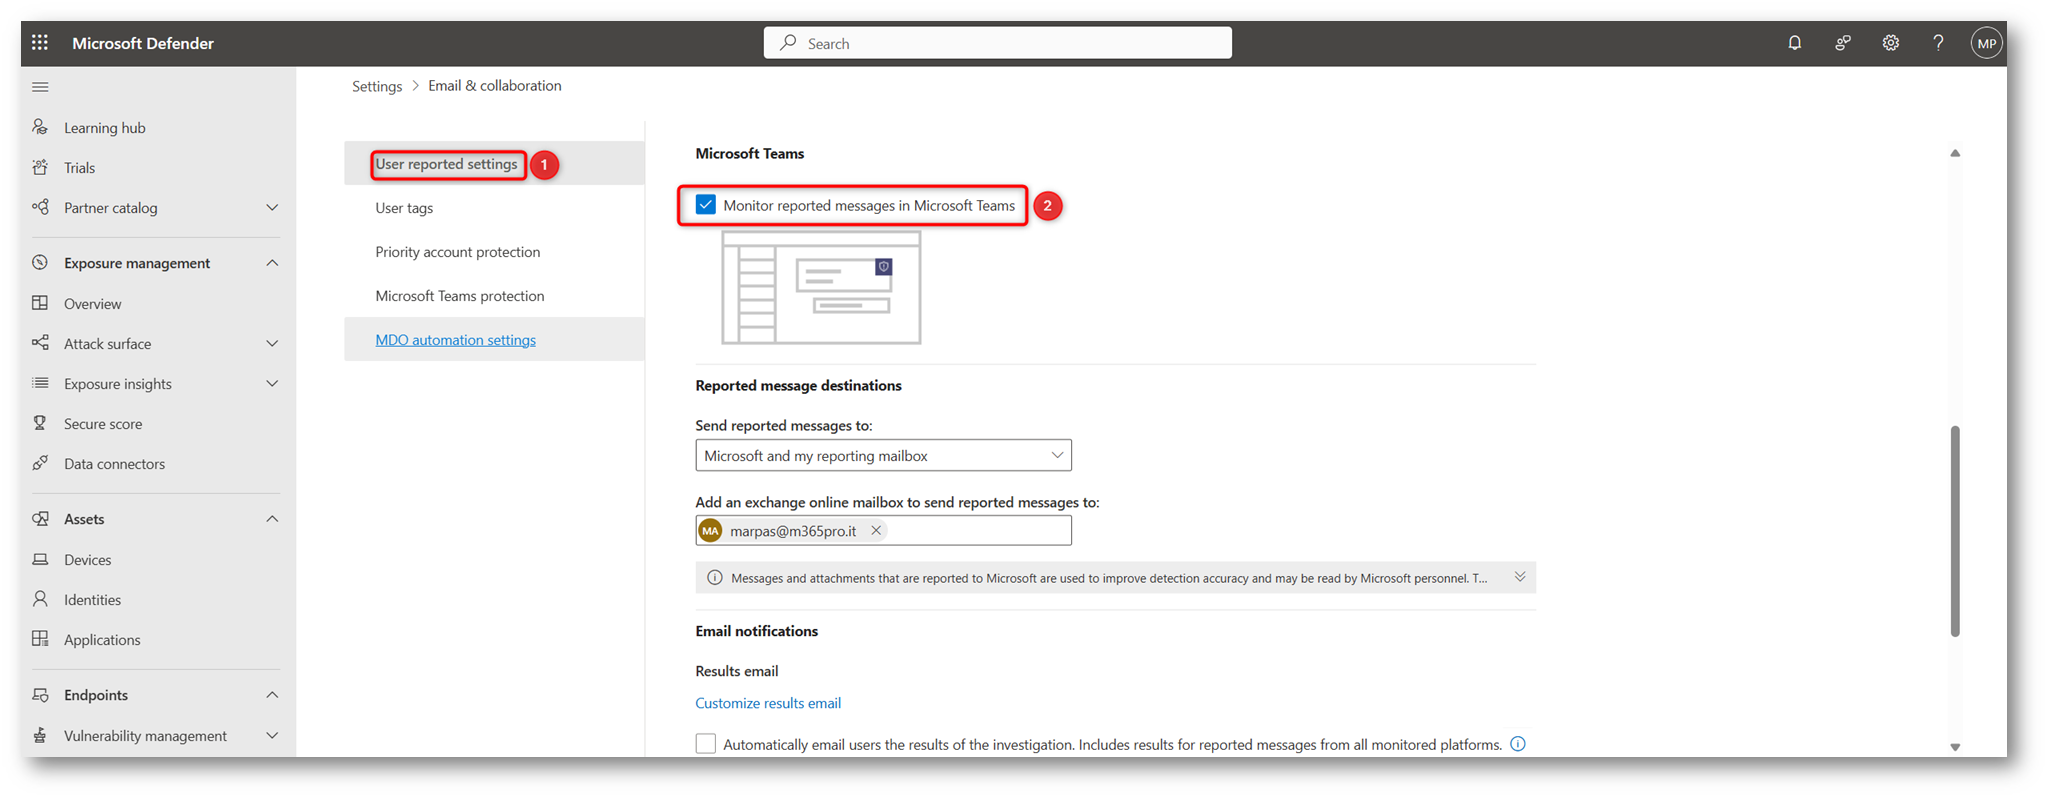Click the Devices laptop icon
The image size is (2049, 799).
click(40, 559)
